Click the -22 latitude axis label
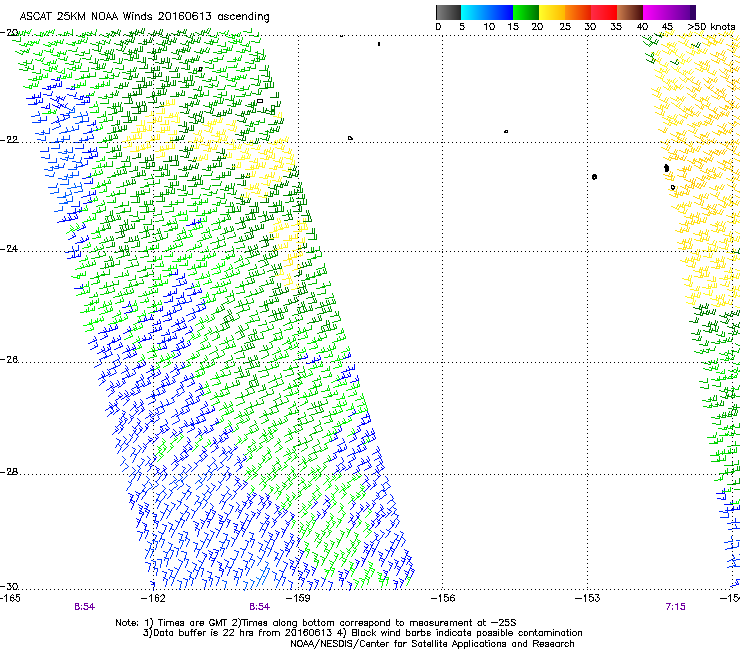This screenshot has height=650, width=740. [x=9, y=140]
